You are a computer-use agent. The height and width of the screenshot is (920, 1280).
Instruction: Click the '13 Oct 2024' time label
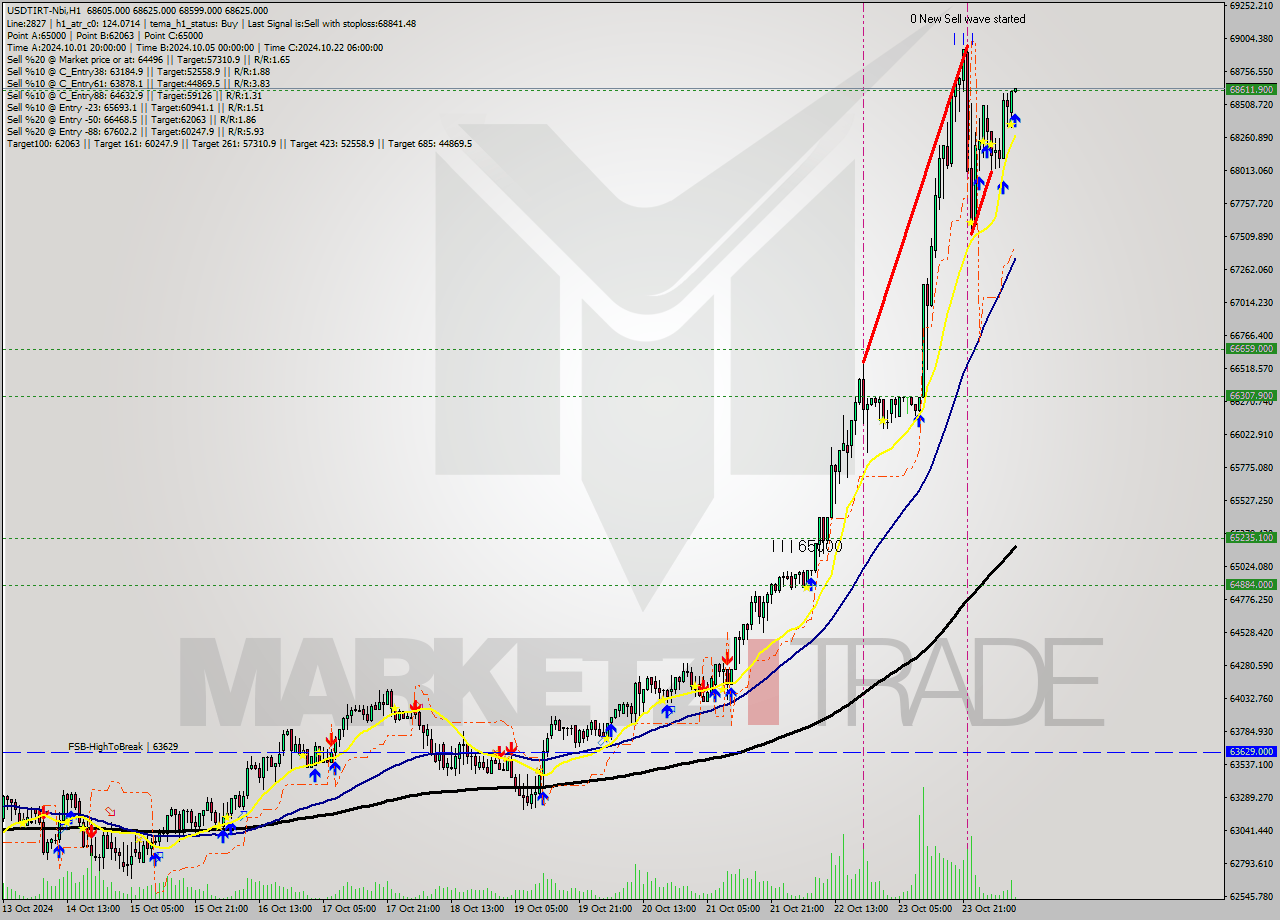coord(28,909)
